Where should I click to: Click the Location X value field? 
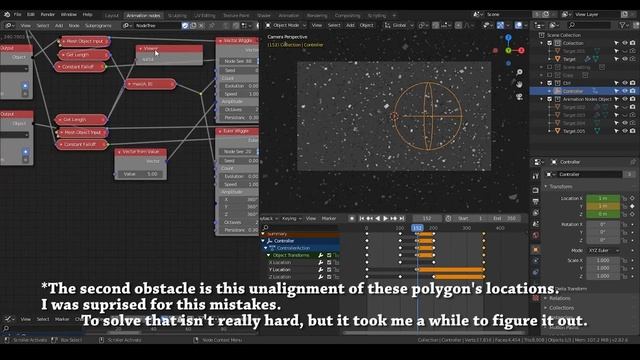coord(603,198)
